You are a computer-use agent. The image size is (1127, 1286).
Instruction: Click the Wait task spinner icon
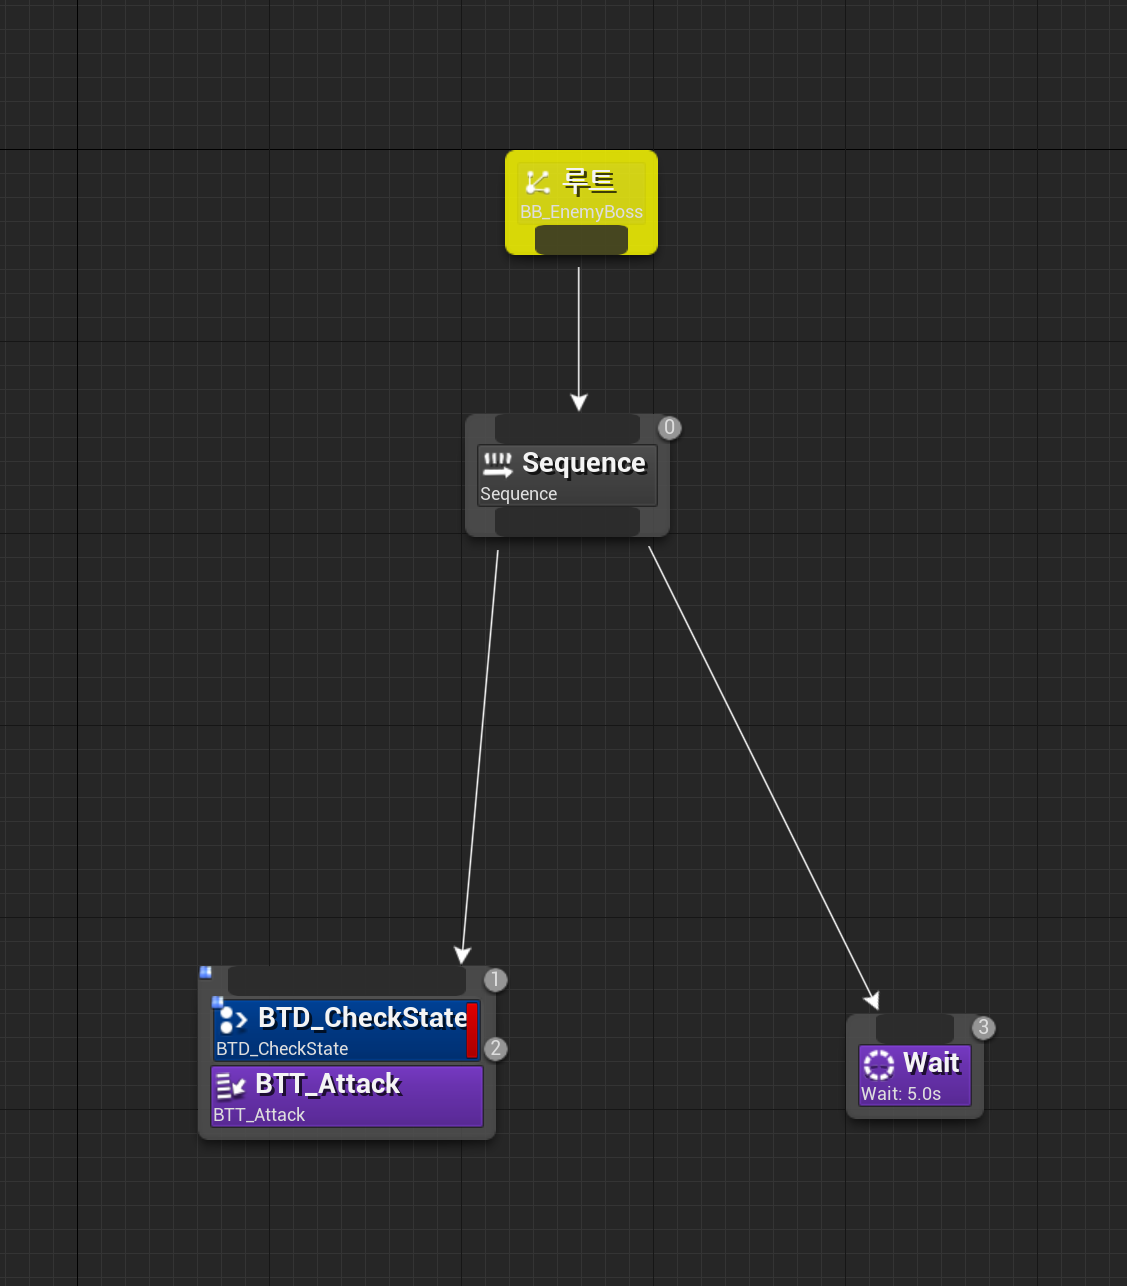click(x=879, y=1064)
